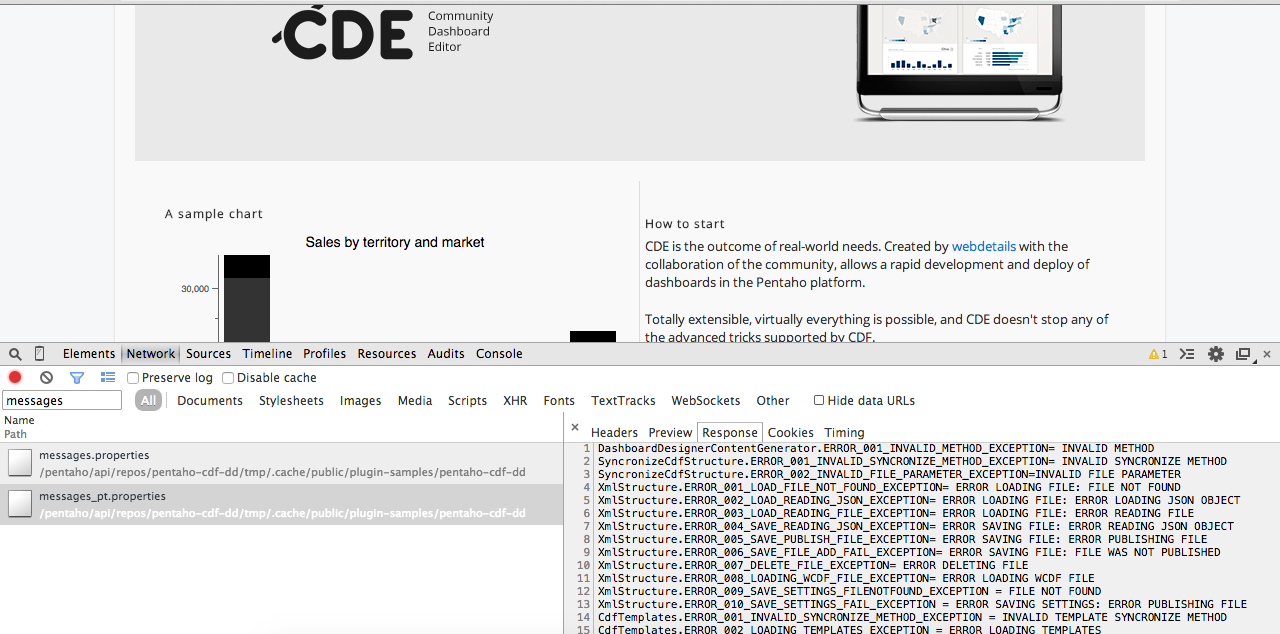Switch to the Console panel
Viewport: 1280px width, 634px height.
click(x=499, y=354)
